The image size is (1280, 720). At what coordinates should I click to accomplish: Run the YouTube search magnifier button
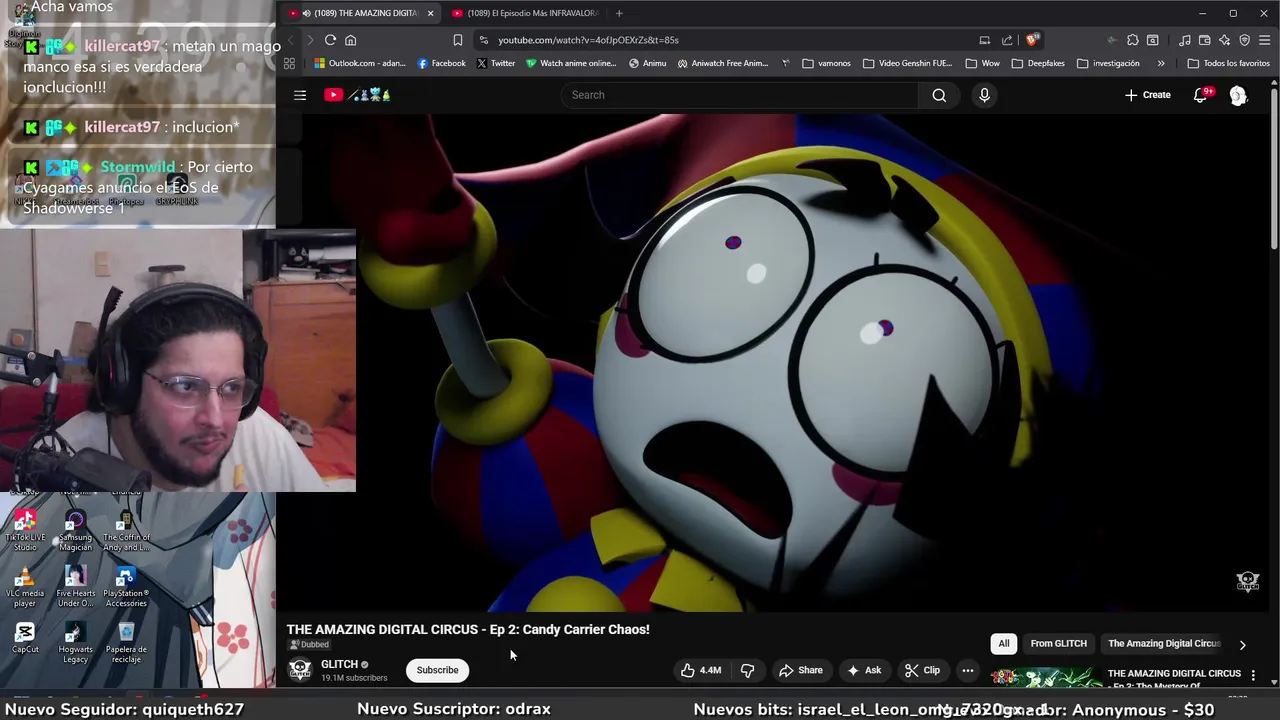(x=939, y=95)
